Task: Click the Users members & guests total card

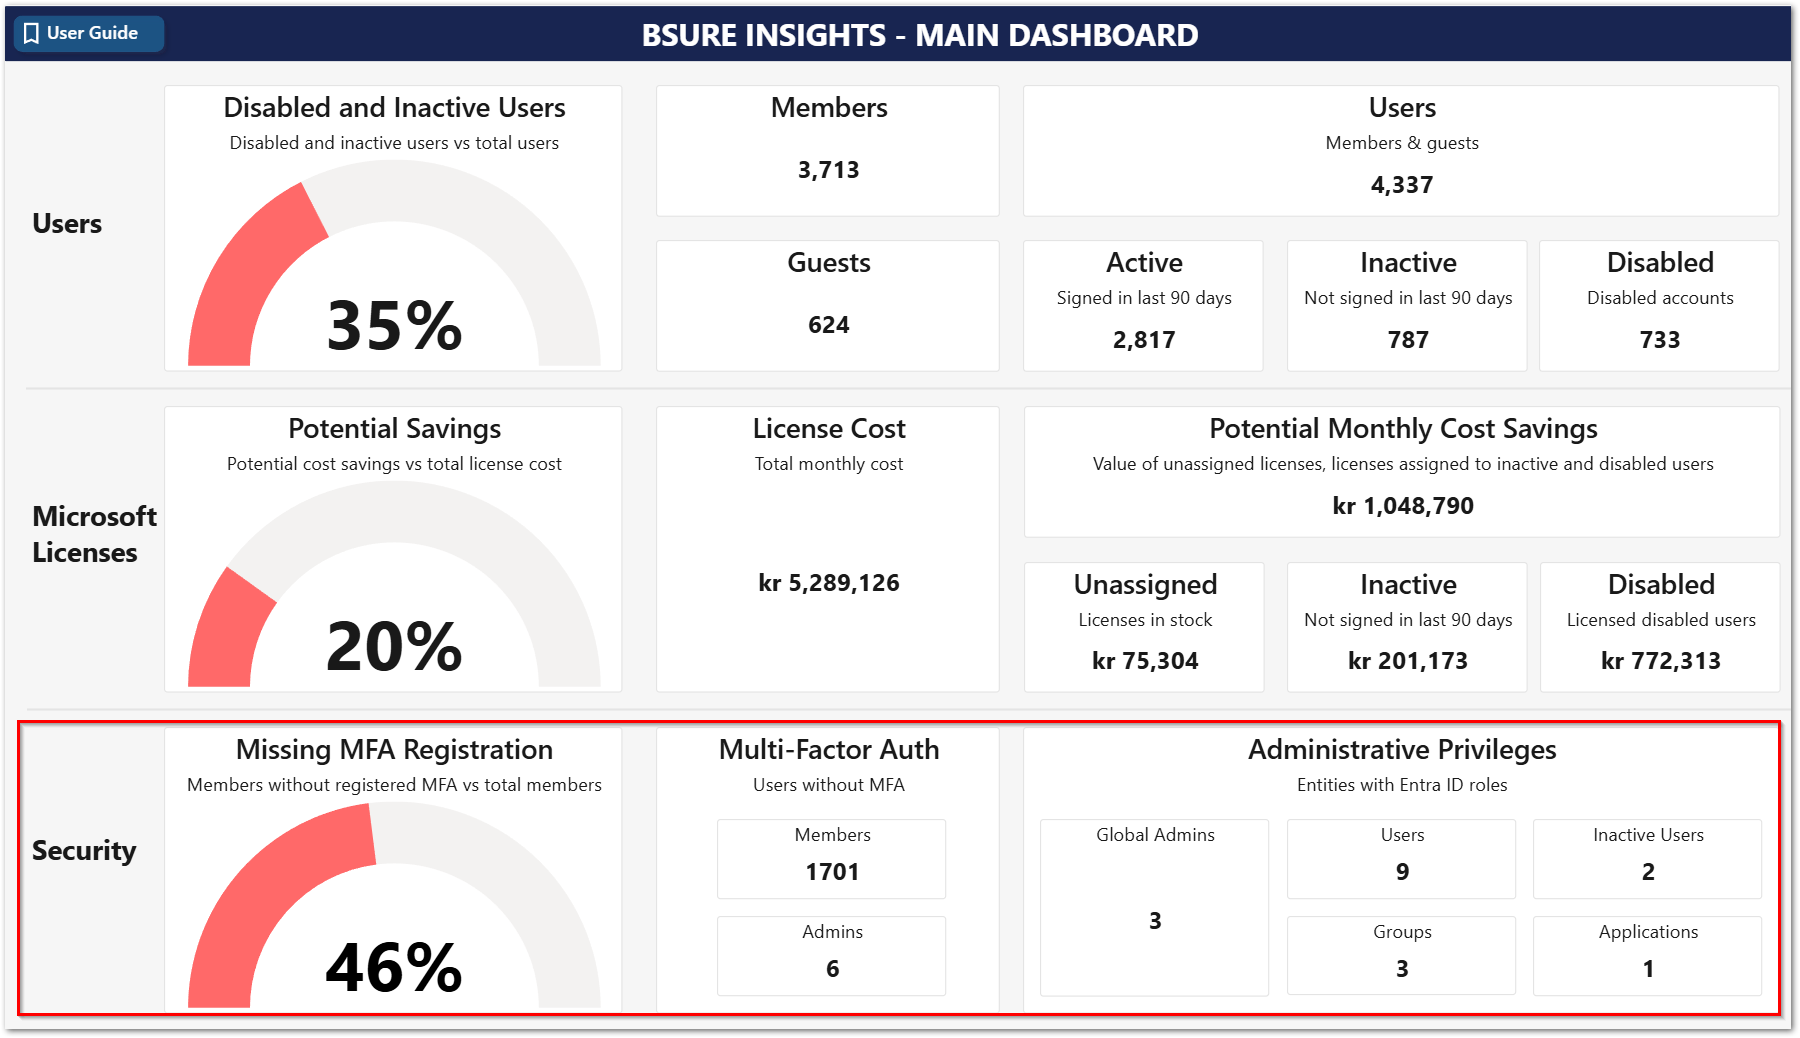Action: pyautogui.click(x=1401, y=150)
